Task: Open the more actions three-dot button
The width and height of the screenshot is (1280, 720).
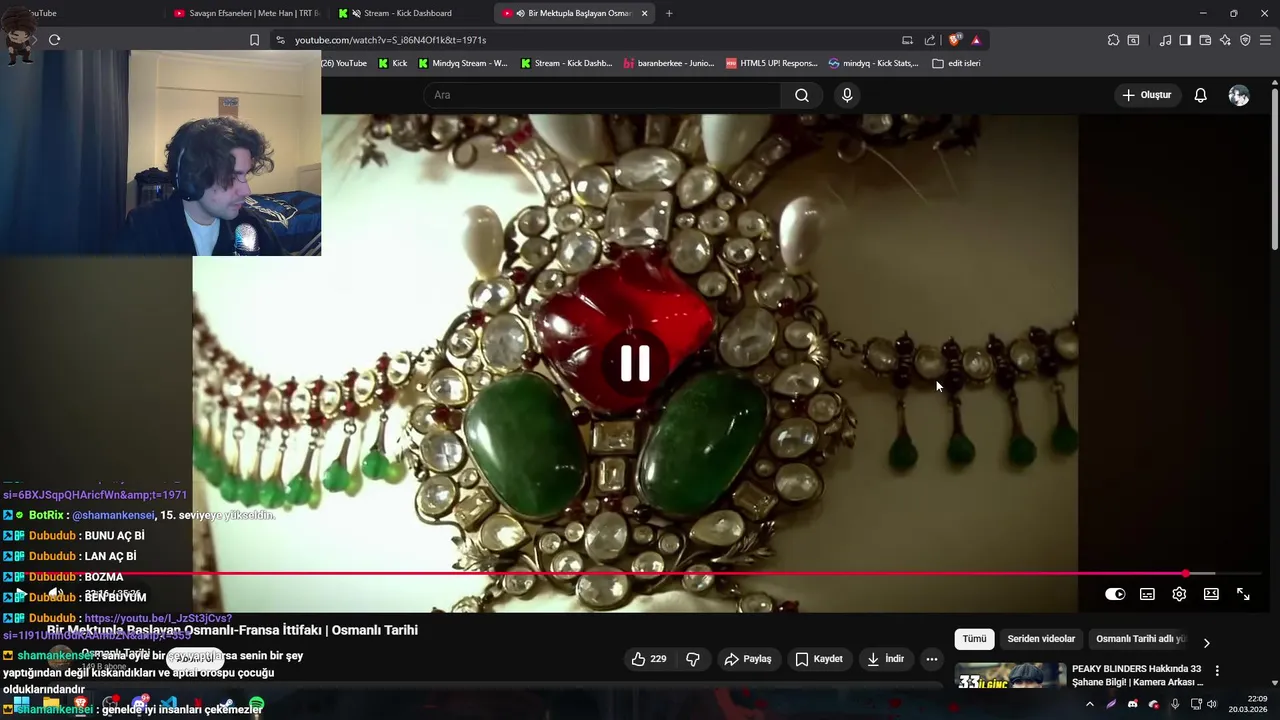Action: 932,659
